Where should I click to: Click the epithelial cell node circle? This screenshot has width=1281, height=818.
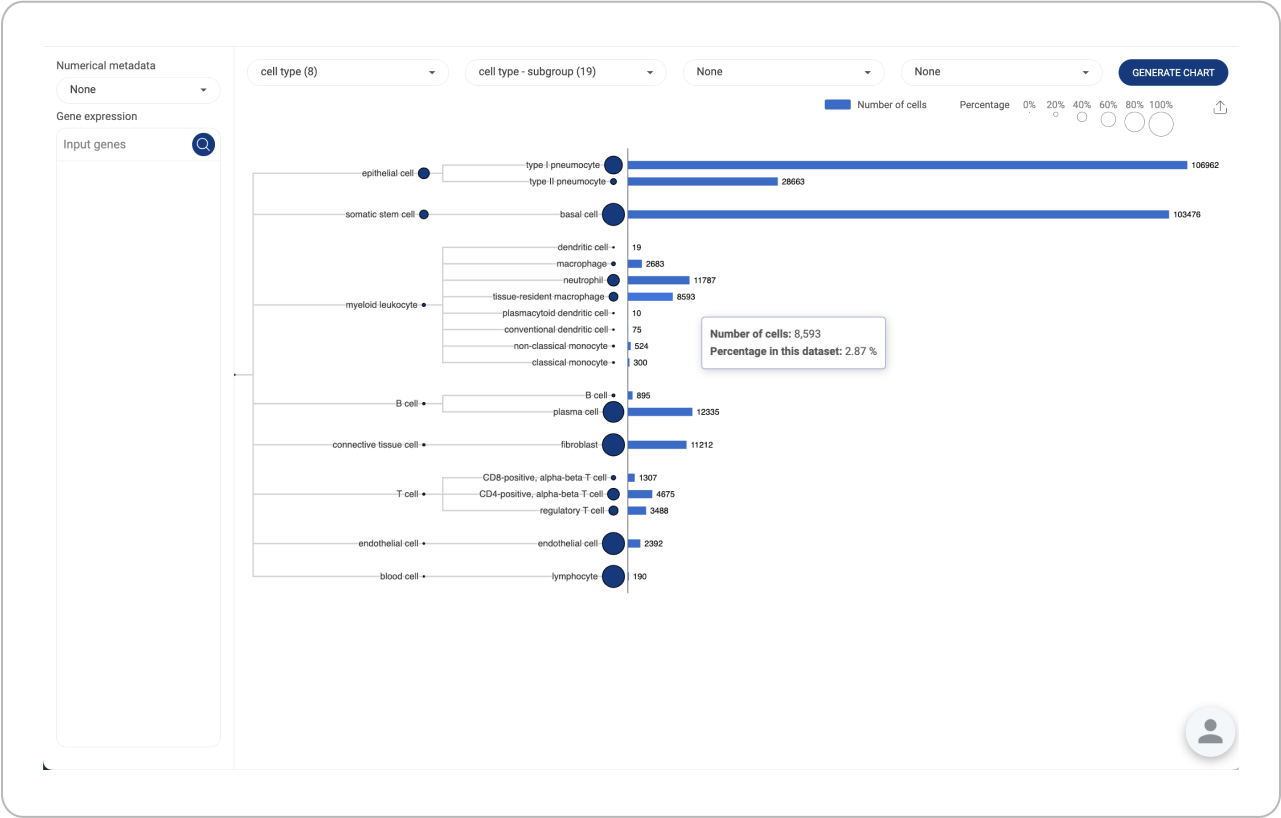[424, 173]
